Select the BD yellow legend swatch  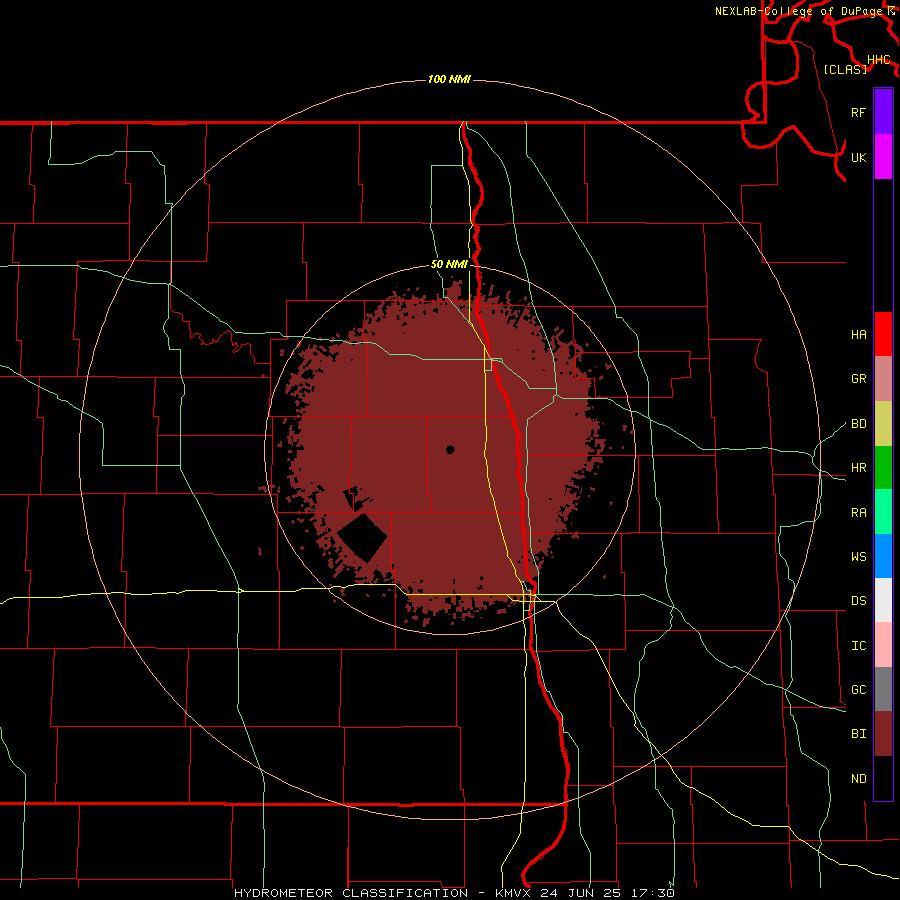[883, 424]
